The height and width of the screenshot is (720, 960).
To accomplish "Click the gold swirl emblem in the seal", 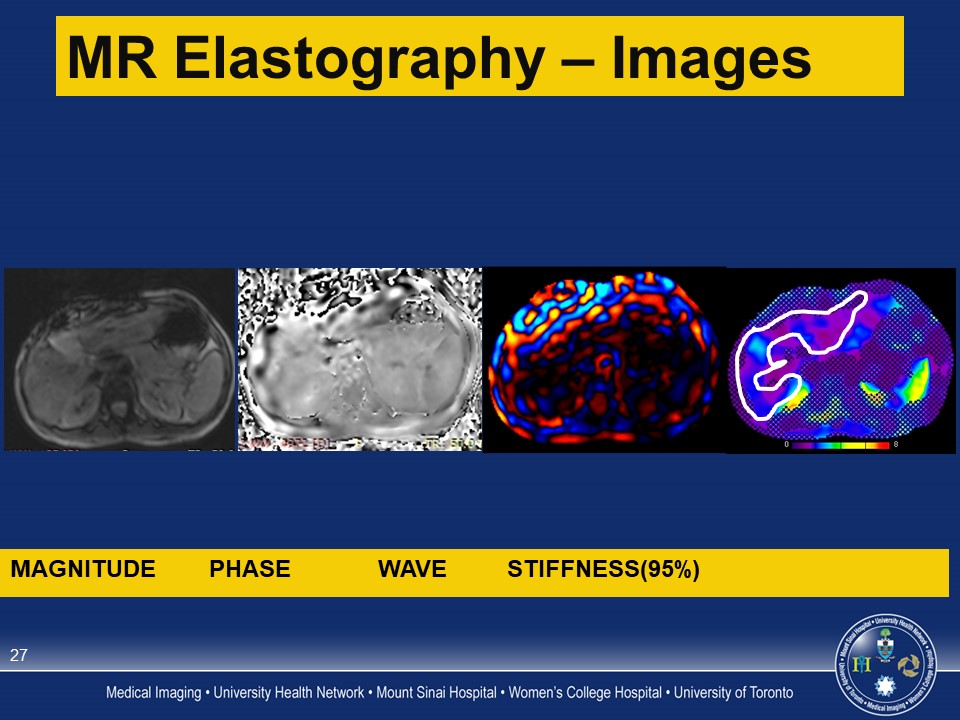I will point(910,665).
